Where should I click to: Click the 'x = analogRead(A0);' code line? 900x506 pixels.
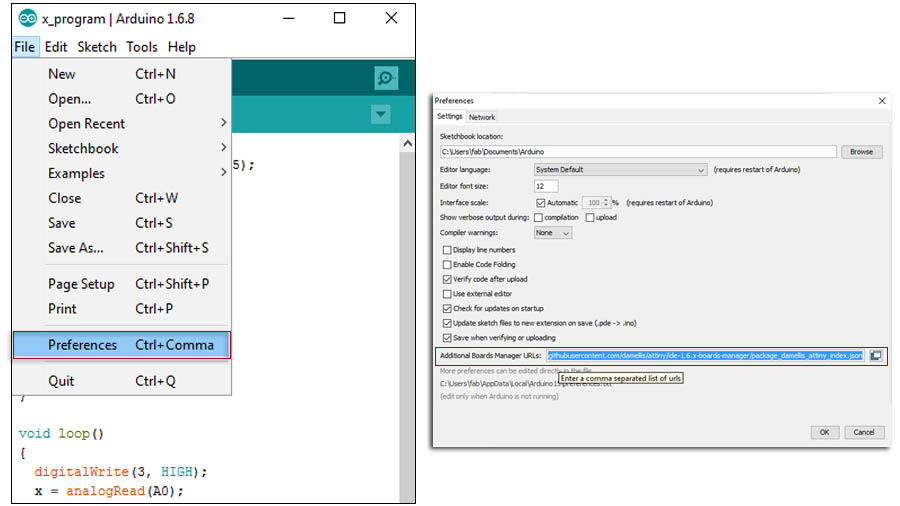click(109, 491)
